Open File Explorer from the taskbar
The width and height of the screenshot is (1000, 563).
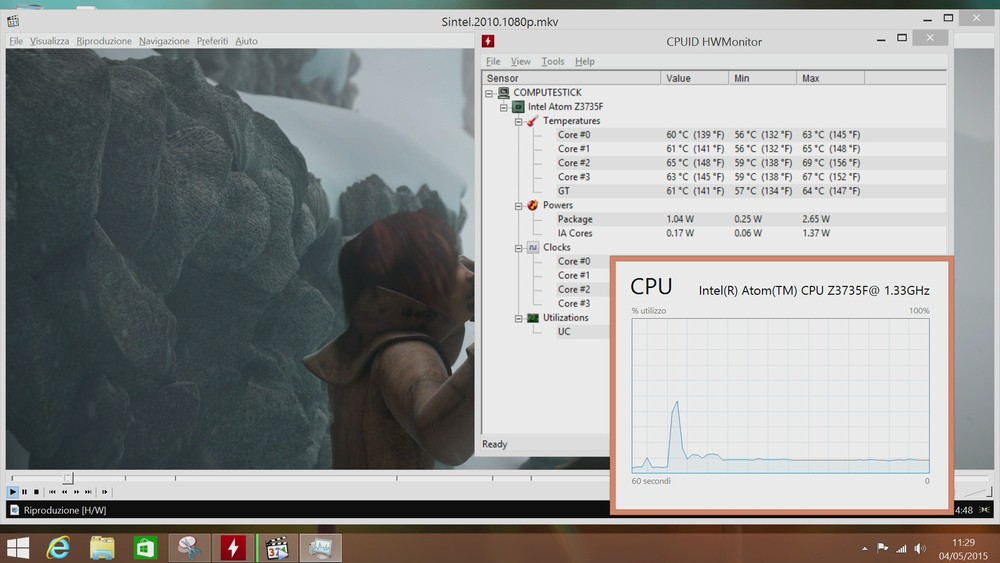pyautogui.click(x=102, y=548)
